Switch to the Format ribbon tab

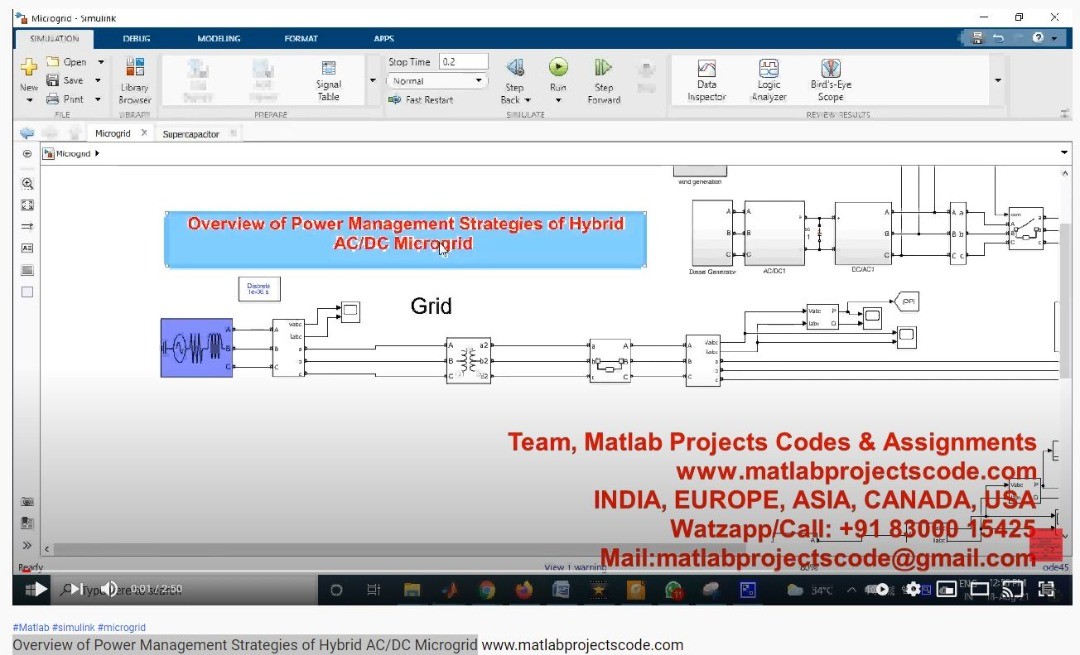pos(301,39)
